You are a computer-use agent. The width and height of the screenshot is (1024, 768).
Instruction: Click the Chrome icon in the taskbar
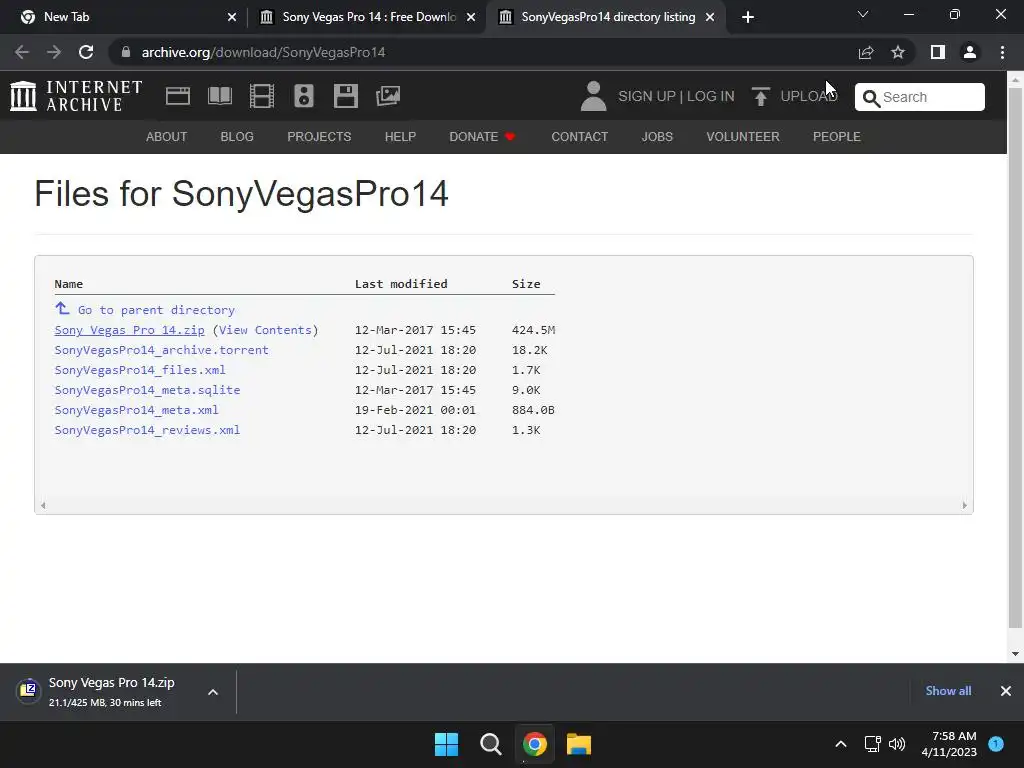pyautogui.click(x=534, y=744)
